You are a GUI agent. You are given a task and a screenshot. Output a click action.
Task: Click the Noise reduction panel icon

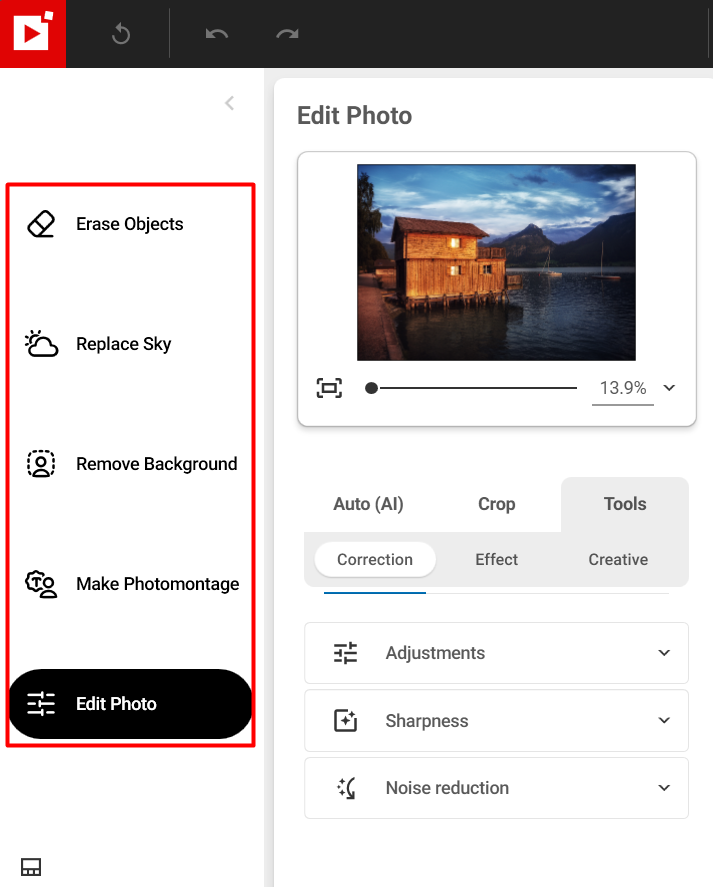(x=344, y=788)
